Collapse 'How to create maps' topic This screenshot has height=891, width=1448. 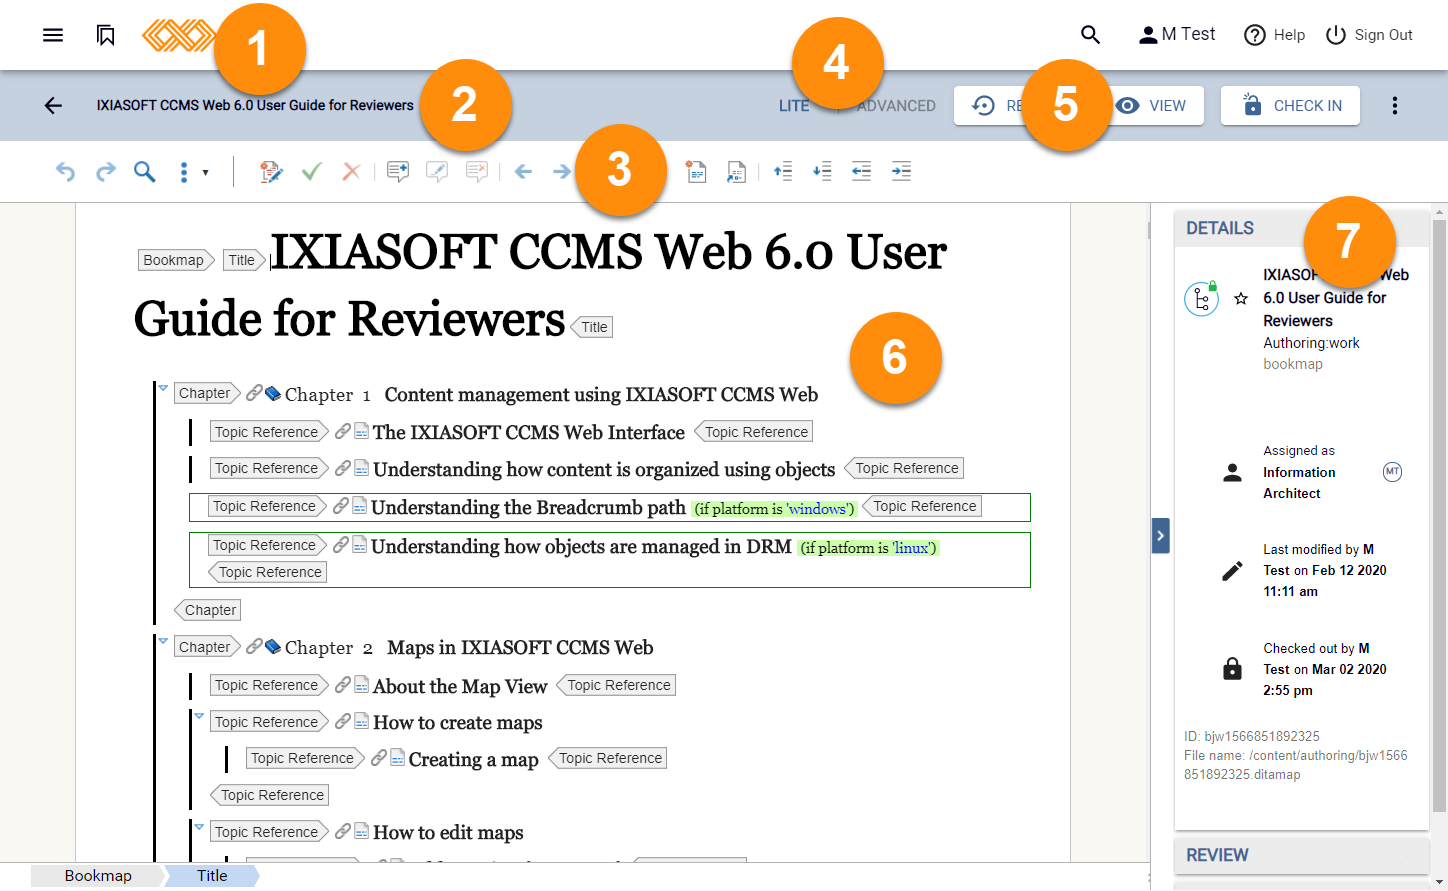point(199,716)
